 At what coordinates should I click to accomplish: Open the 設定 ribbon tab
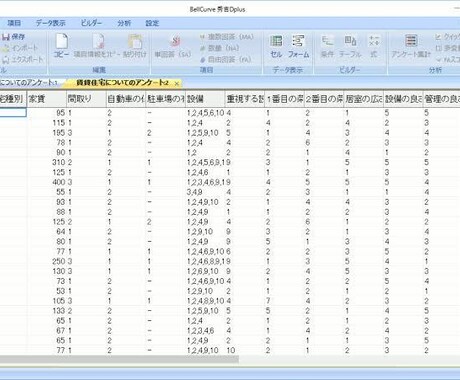[152, 23]
